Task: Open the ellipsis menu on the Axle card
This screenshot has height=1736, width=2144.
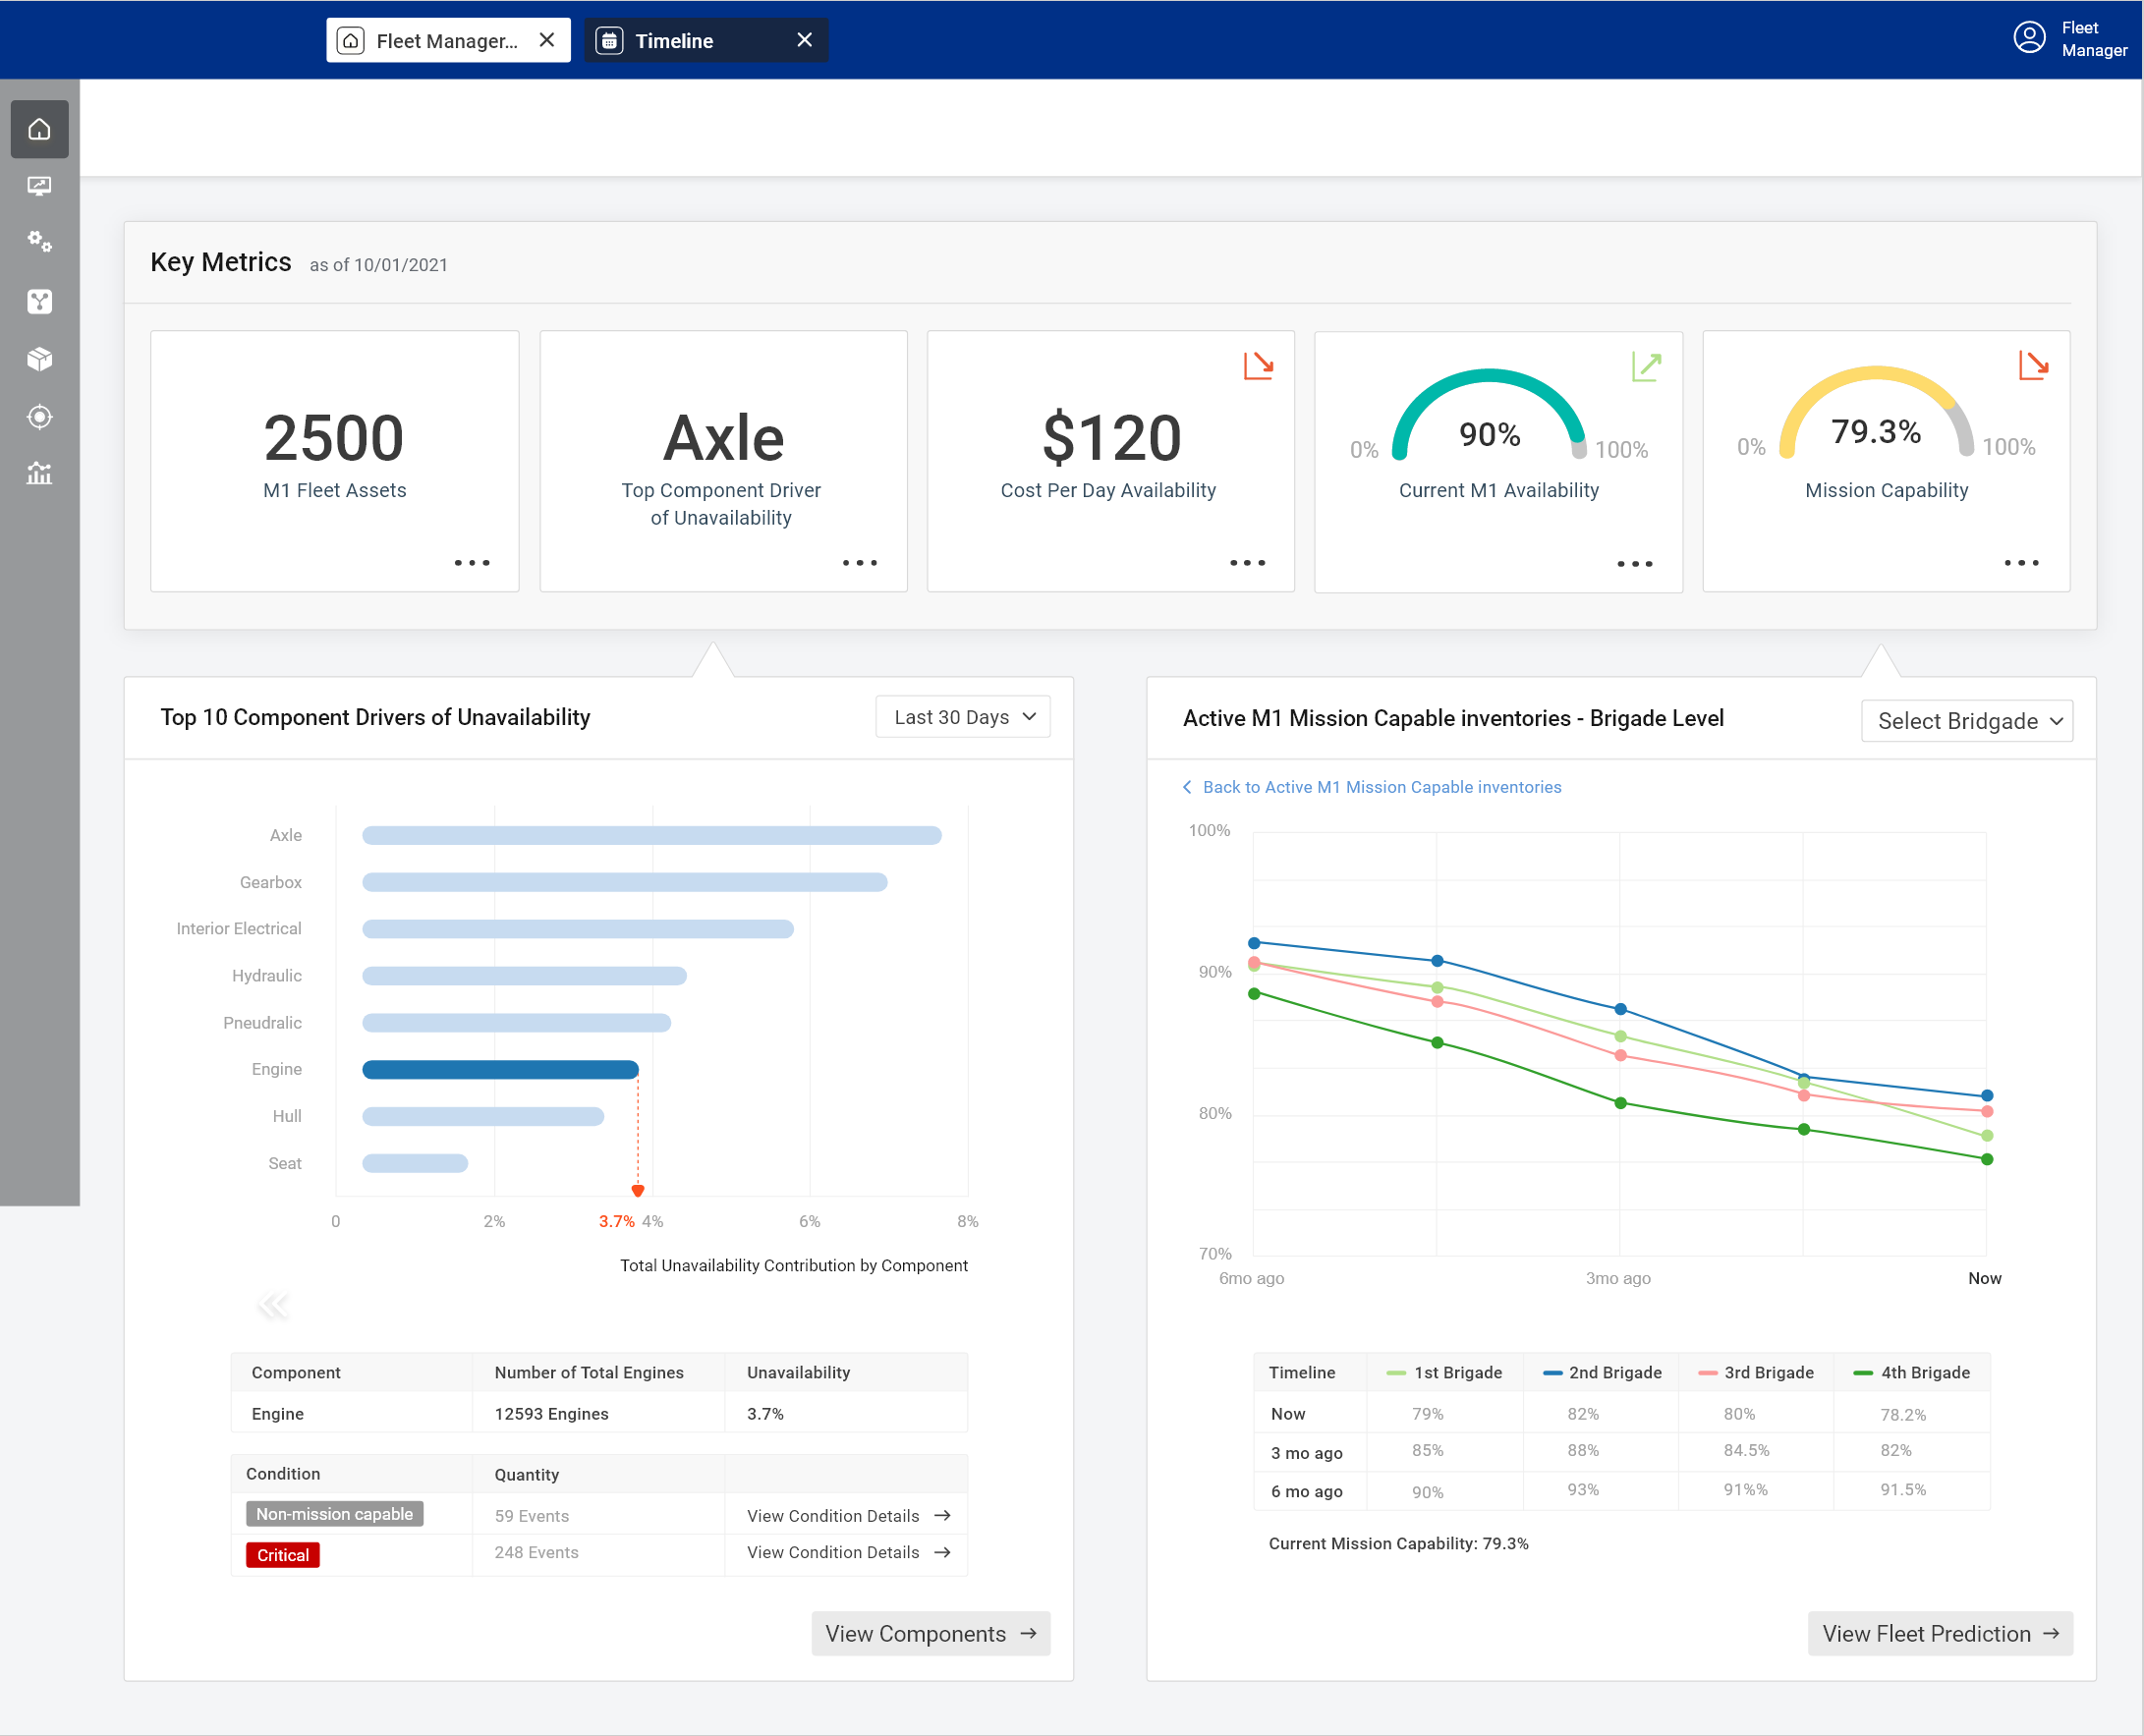Action: pyautogui.click(x=859, y=562)
